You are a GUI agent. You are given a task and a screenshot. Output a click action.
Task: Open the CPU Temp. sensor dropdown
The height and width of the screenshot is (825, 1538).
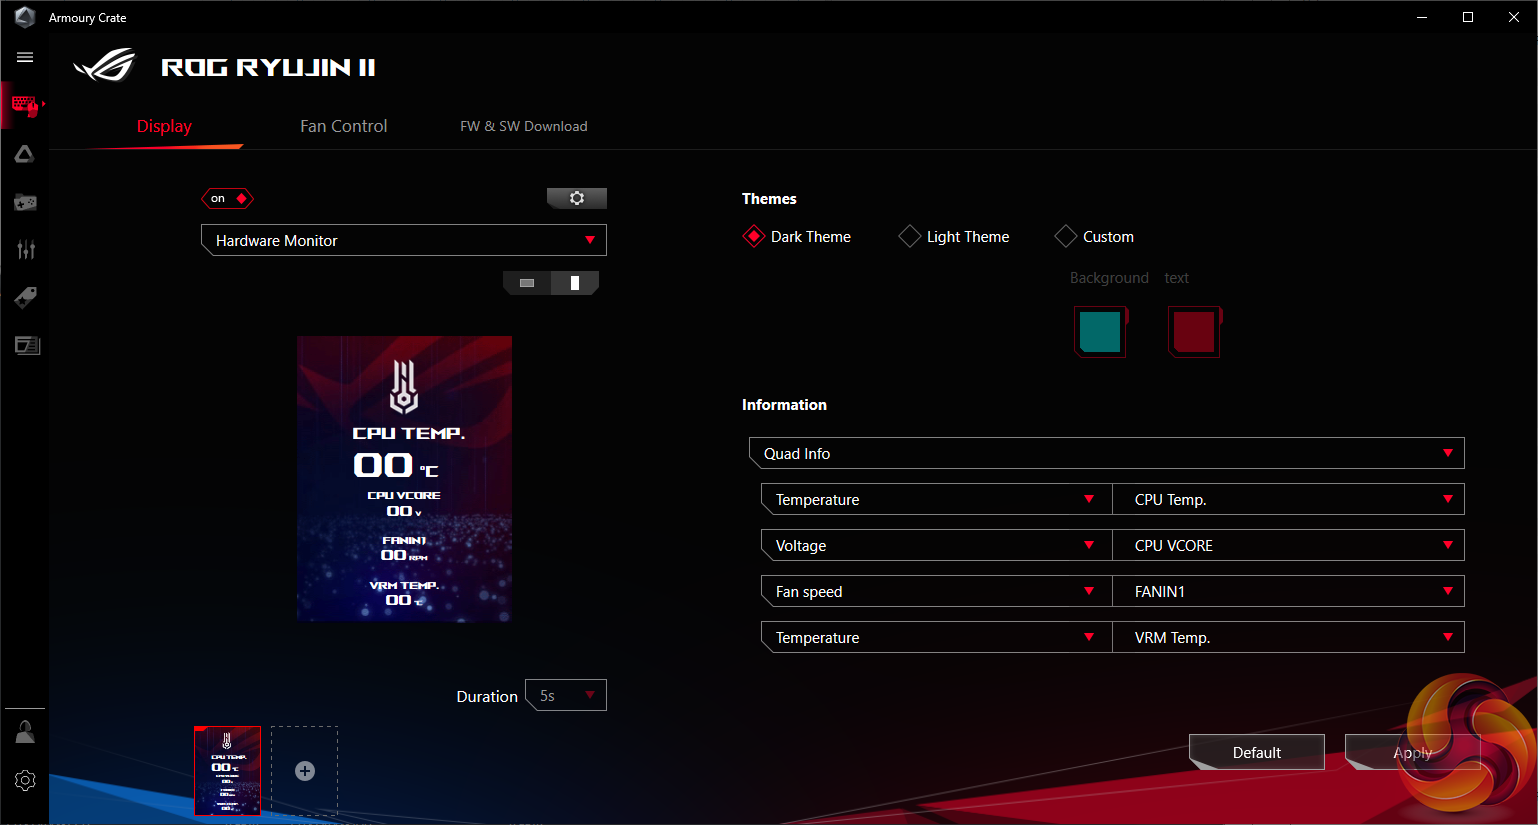point(1289,499)
